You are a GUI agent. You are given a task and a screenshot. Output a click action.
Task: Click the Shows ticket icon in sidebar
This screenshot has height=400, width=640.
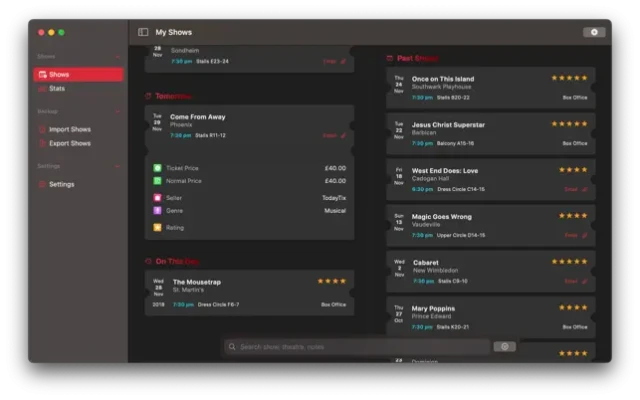(x=42, y=74)
